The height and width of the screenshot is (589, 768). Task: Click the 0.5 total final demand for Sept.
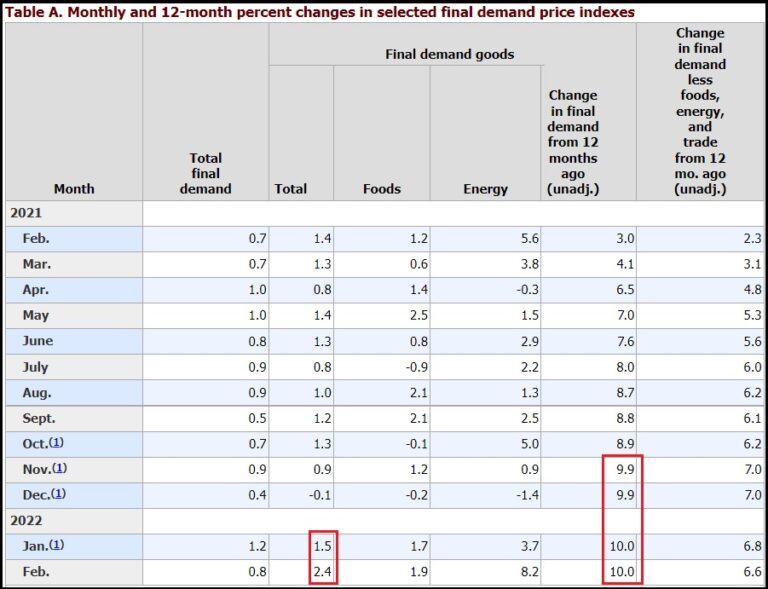(x=258, y=418)
